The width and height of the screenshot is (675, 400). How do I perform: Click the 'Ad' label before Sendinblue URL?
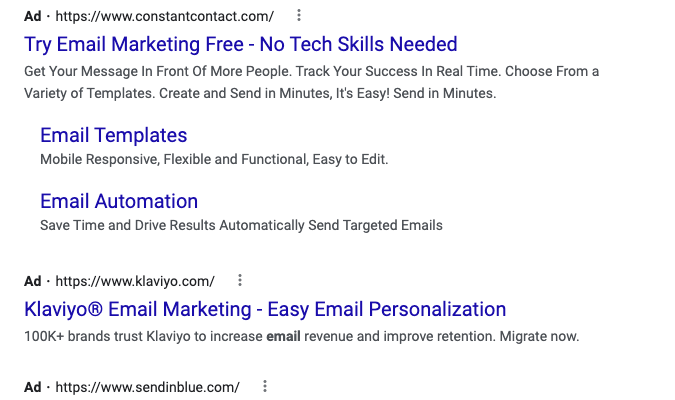coord(33,387)
